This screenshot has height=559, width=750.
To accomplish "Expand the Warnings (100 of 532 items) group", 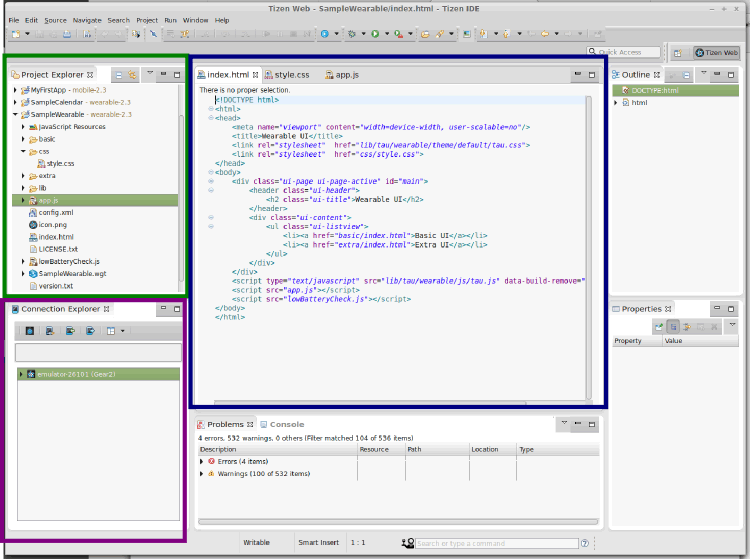I will point(201,474).
